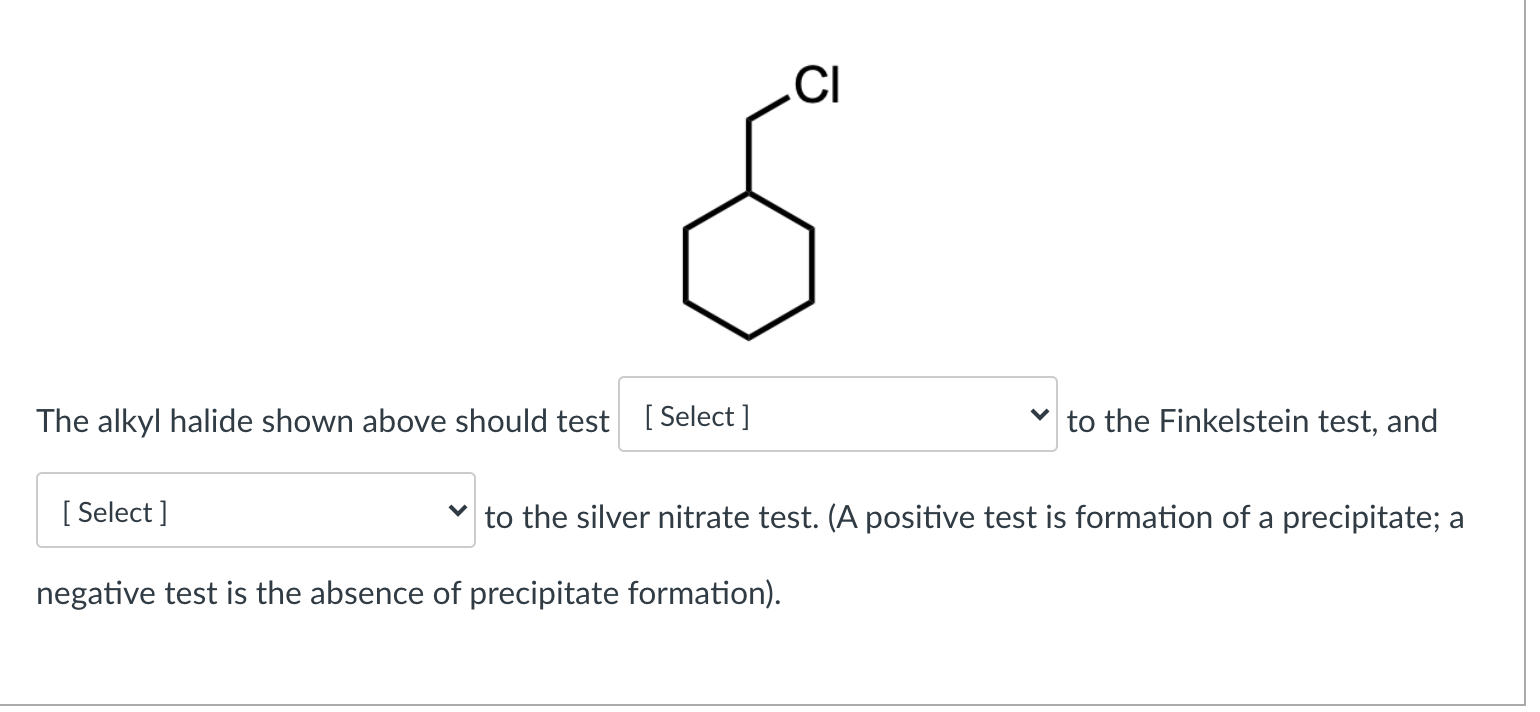Click the chloromethylcyclohexane structure image
Screen dimensions: 1540x712
(750, 210)
